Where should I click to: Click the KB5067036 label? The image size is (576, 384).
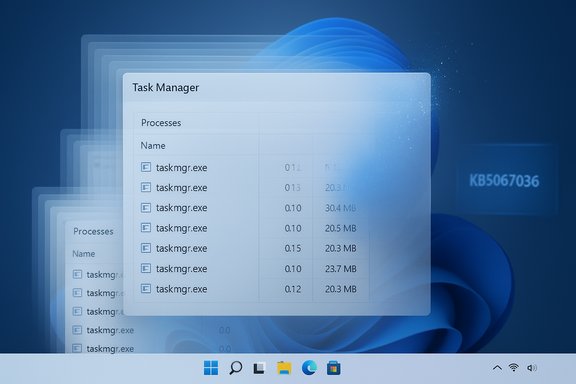[x=504, y=181]
